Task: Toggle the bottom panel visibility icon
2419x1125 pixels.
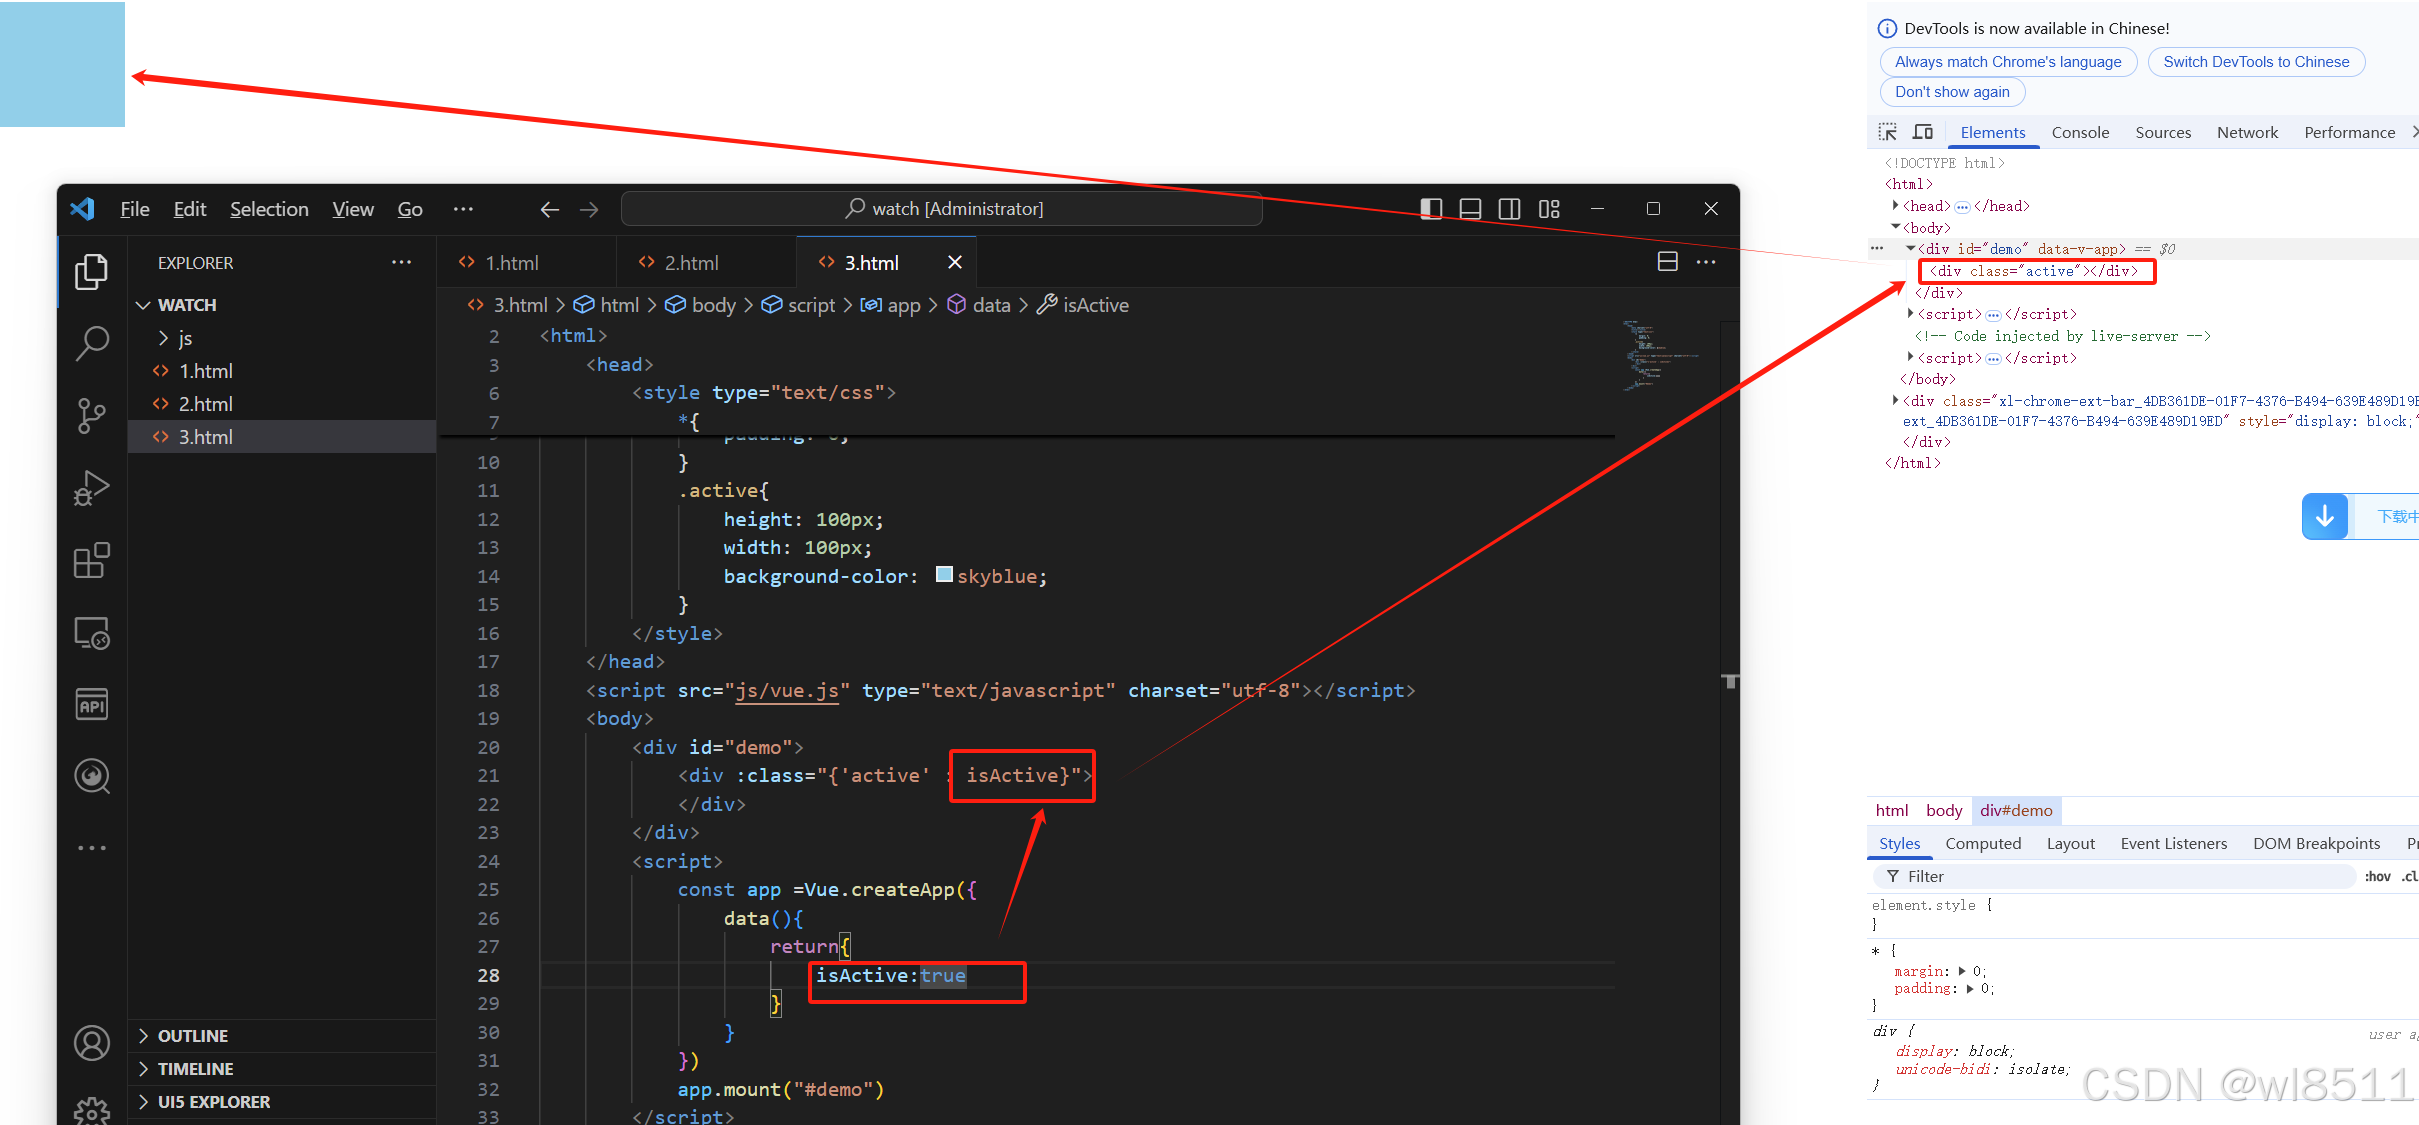Action: click(1470, 208)
